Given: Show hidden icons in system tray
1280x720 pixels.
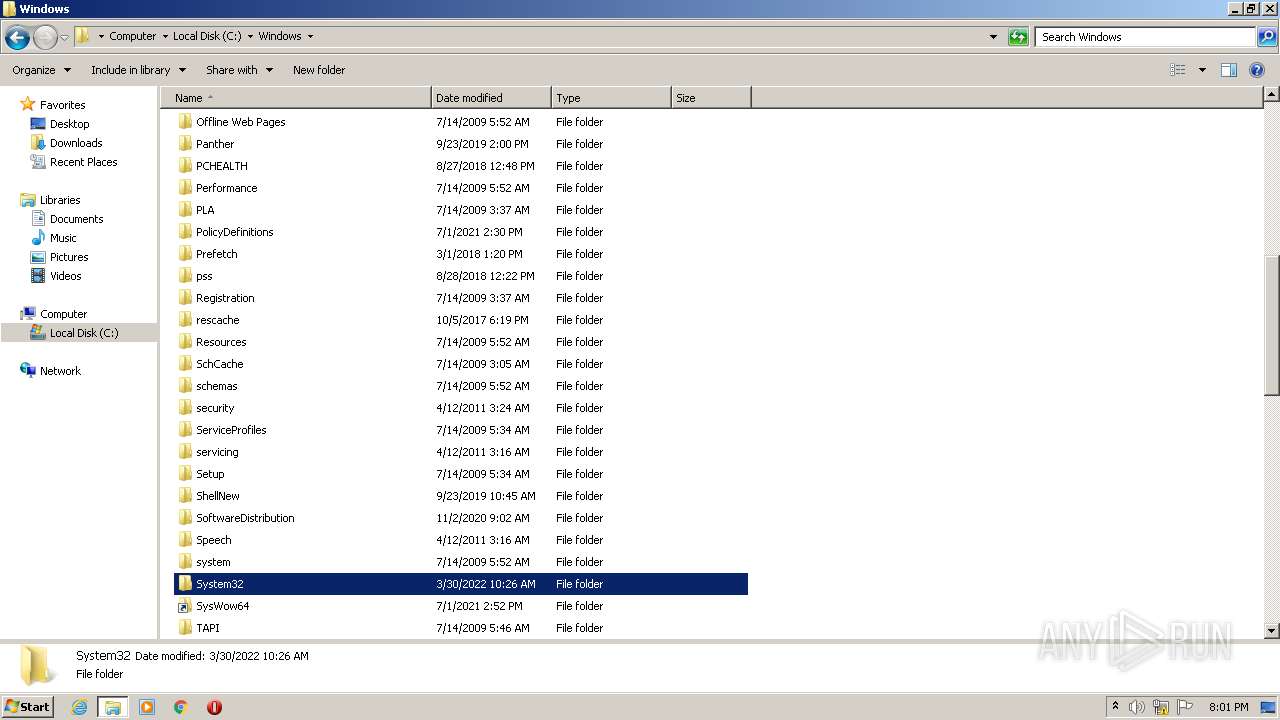Looking at the screenshot, I should tap(1116, 707).
